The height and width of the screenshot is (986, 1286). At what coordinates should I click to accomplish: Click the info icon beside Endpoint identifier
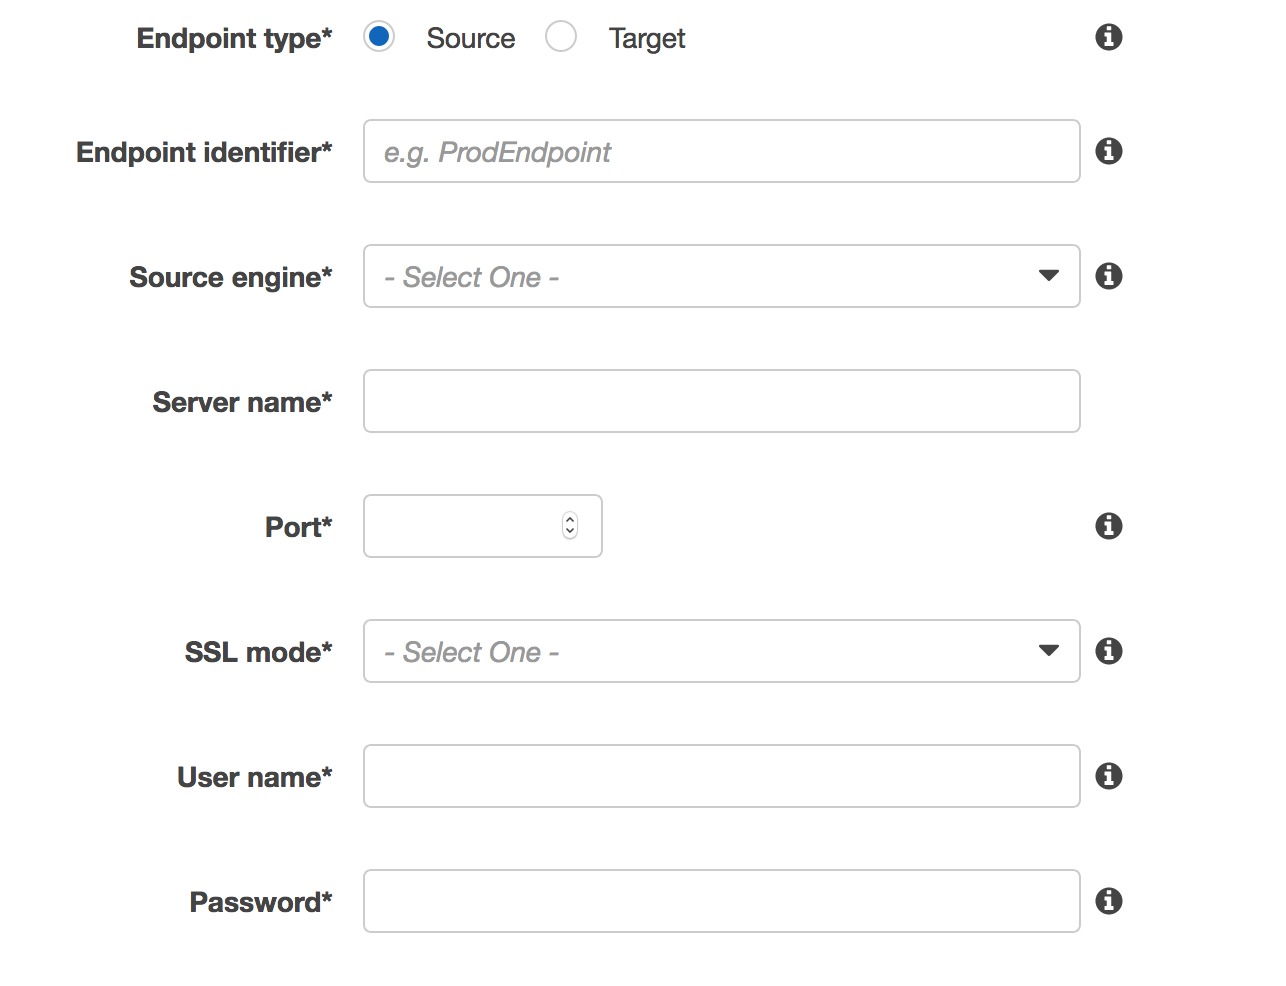point(1108,151)
